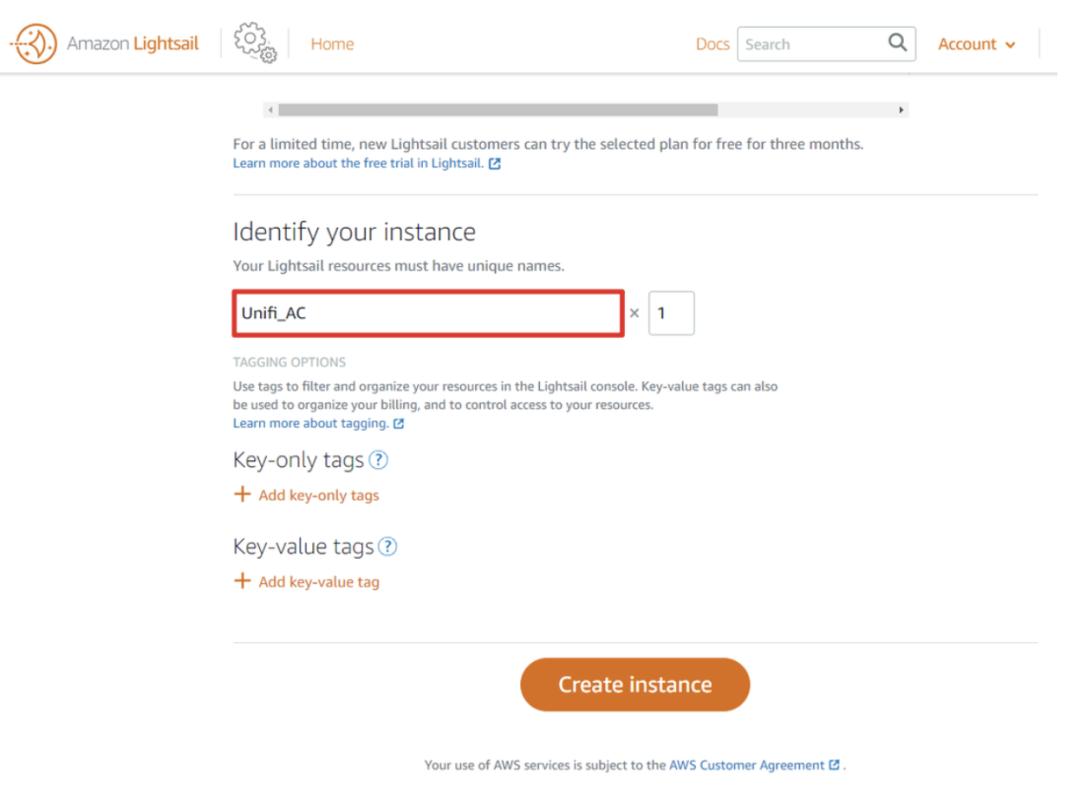Open Learn more about tagging link
Image resolution: width=1080 pixels, height=792 pixels.
tap(310, 423)
